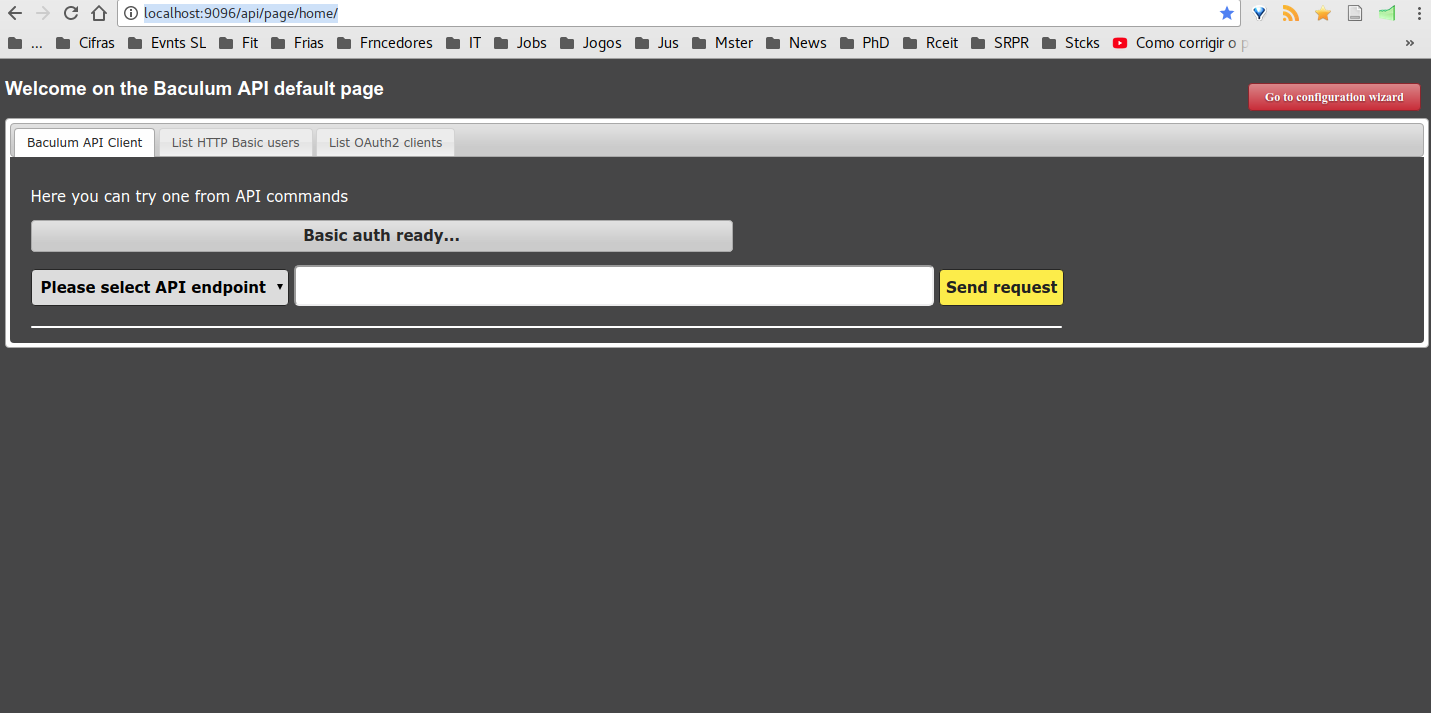The image size is (1431, 713).
Task: Click the API request text field
Action: click(614, 286)
